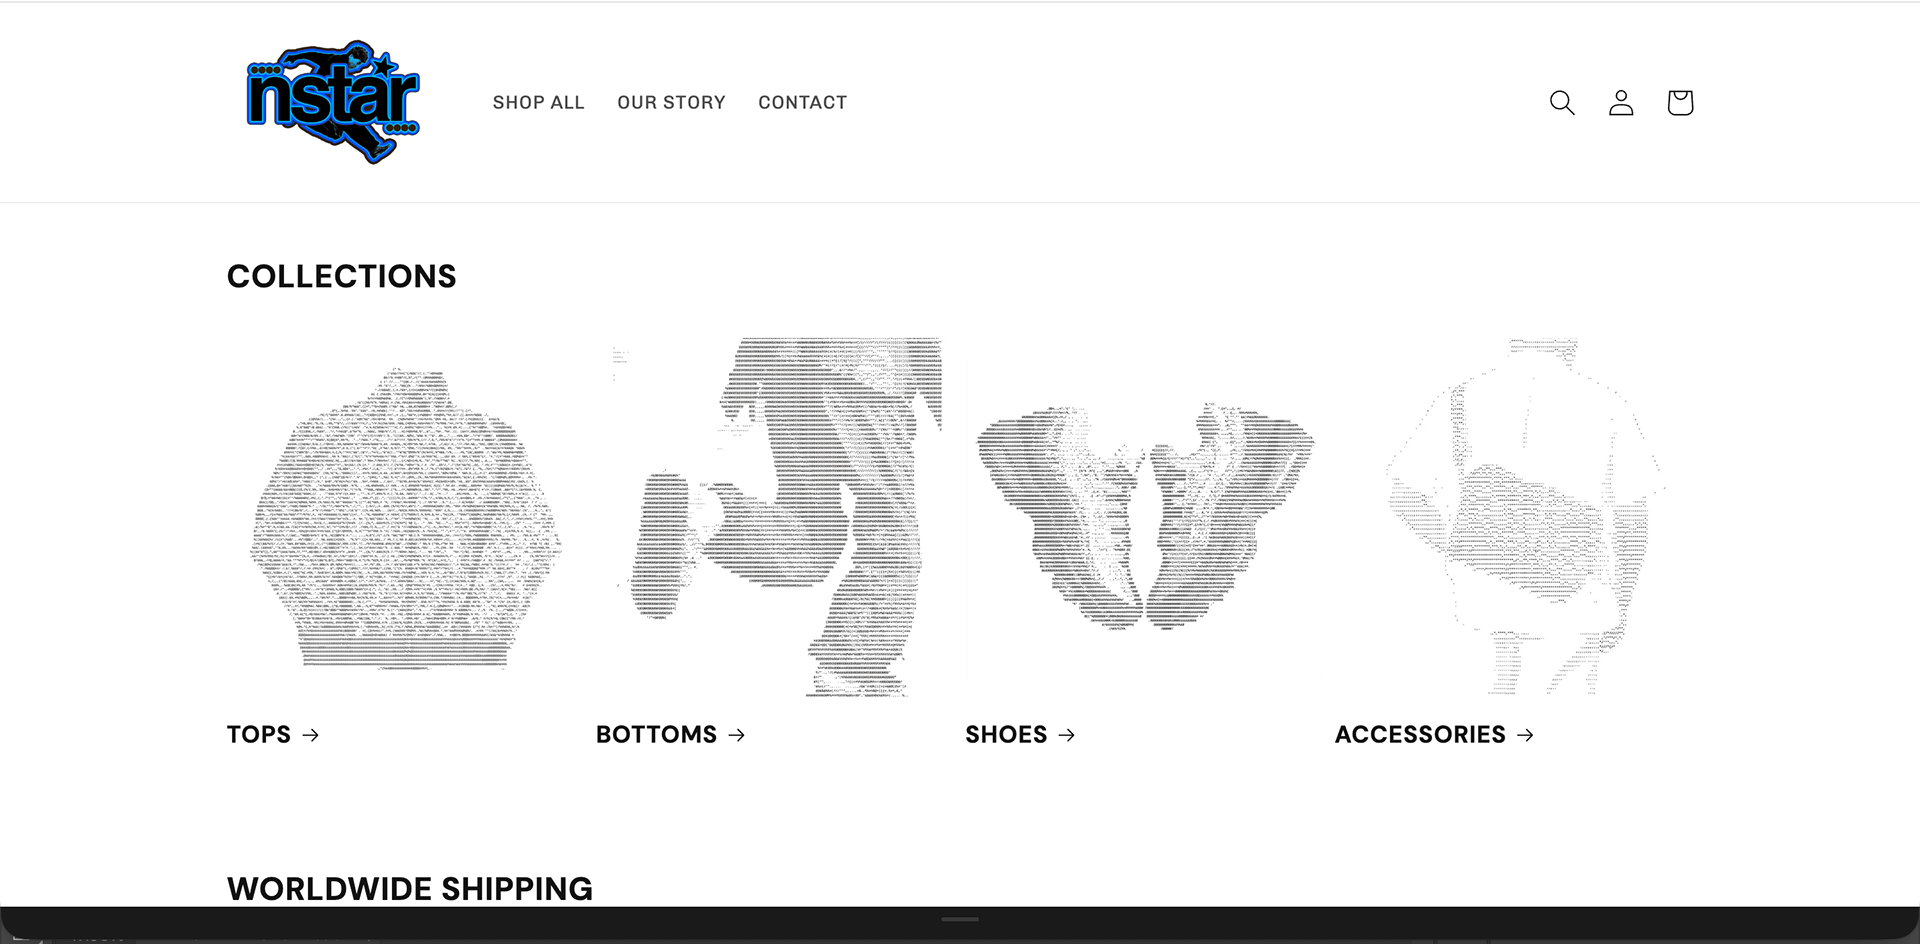Open the BOTTOMS collection link

click(657, 735)
